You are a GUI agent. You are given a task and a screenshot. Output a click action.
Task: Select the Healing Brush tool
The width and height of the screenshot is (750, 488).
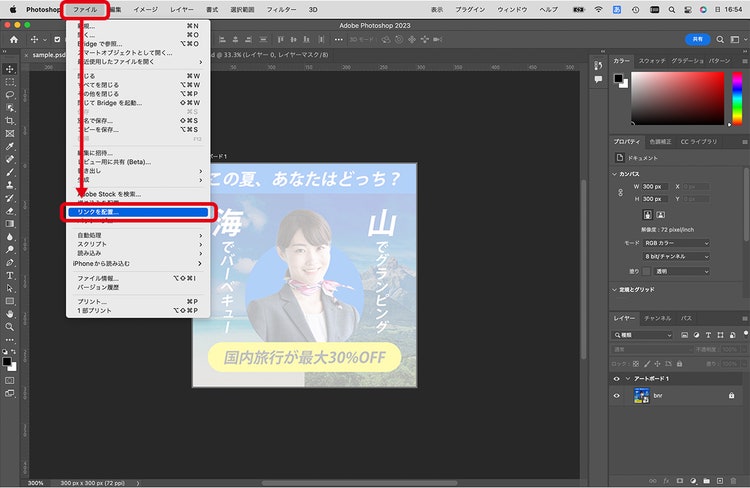(x=10, y=159)
